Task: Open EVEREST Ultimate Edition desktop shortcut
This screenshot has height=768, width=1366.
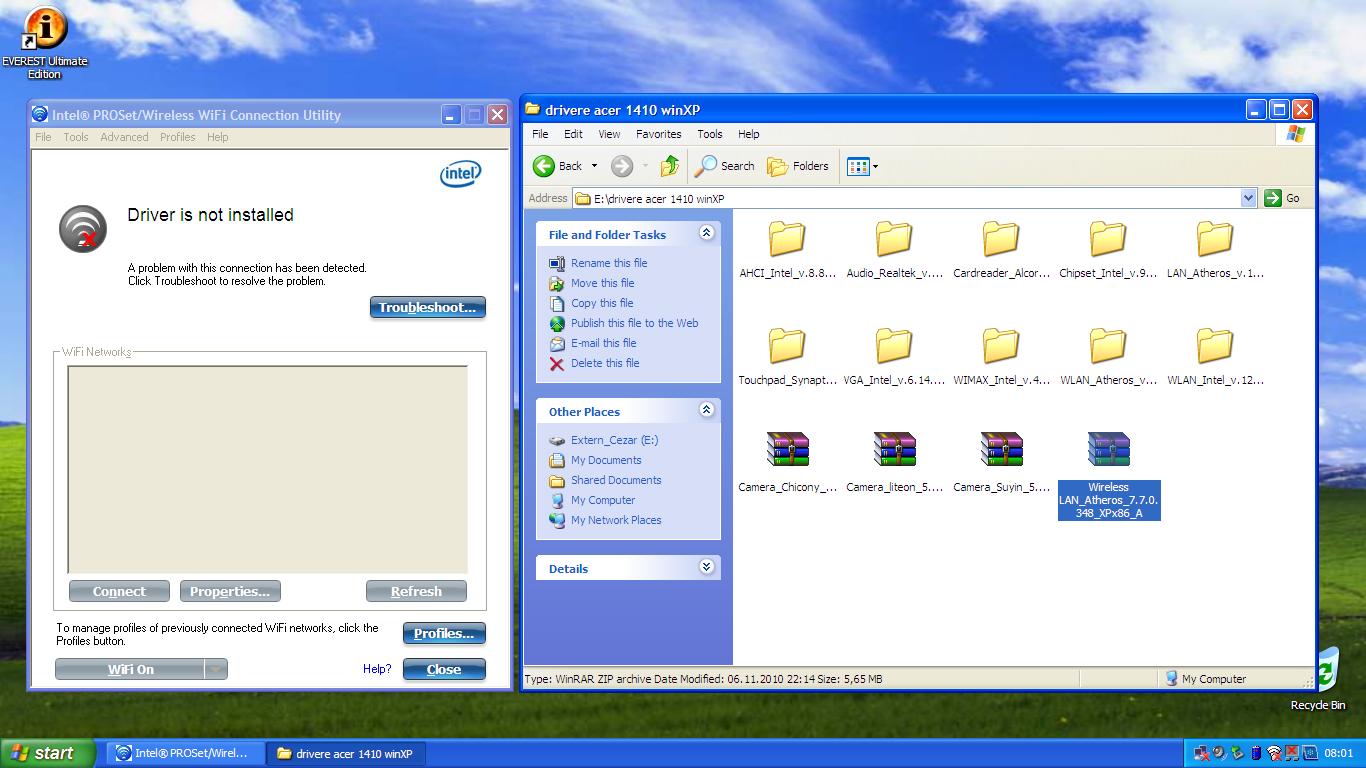Action: coord(44,44)
